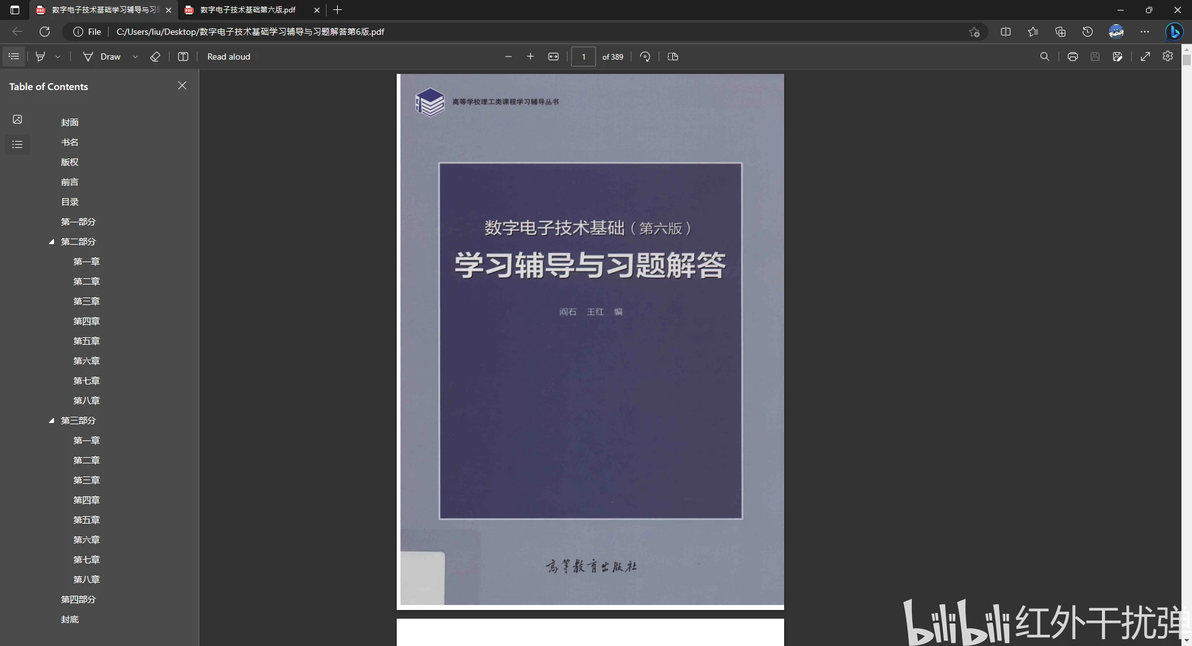Open the profile avatar menu

click(x=1116, y=32)
